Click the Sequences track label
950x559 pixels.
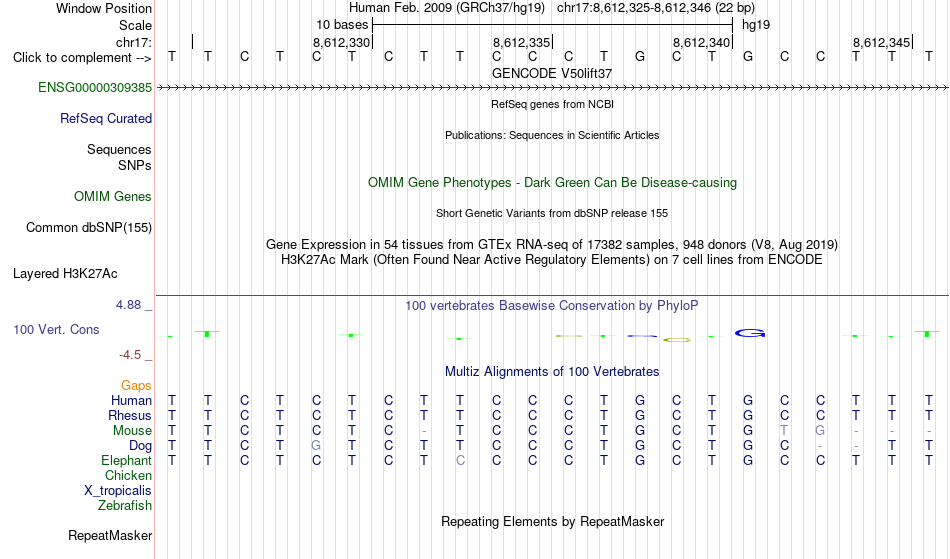click(x=119, y=150)
